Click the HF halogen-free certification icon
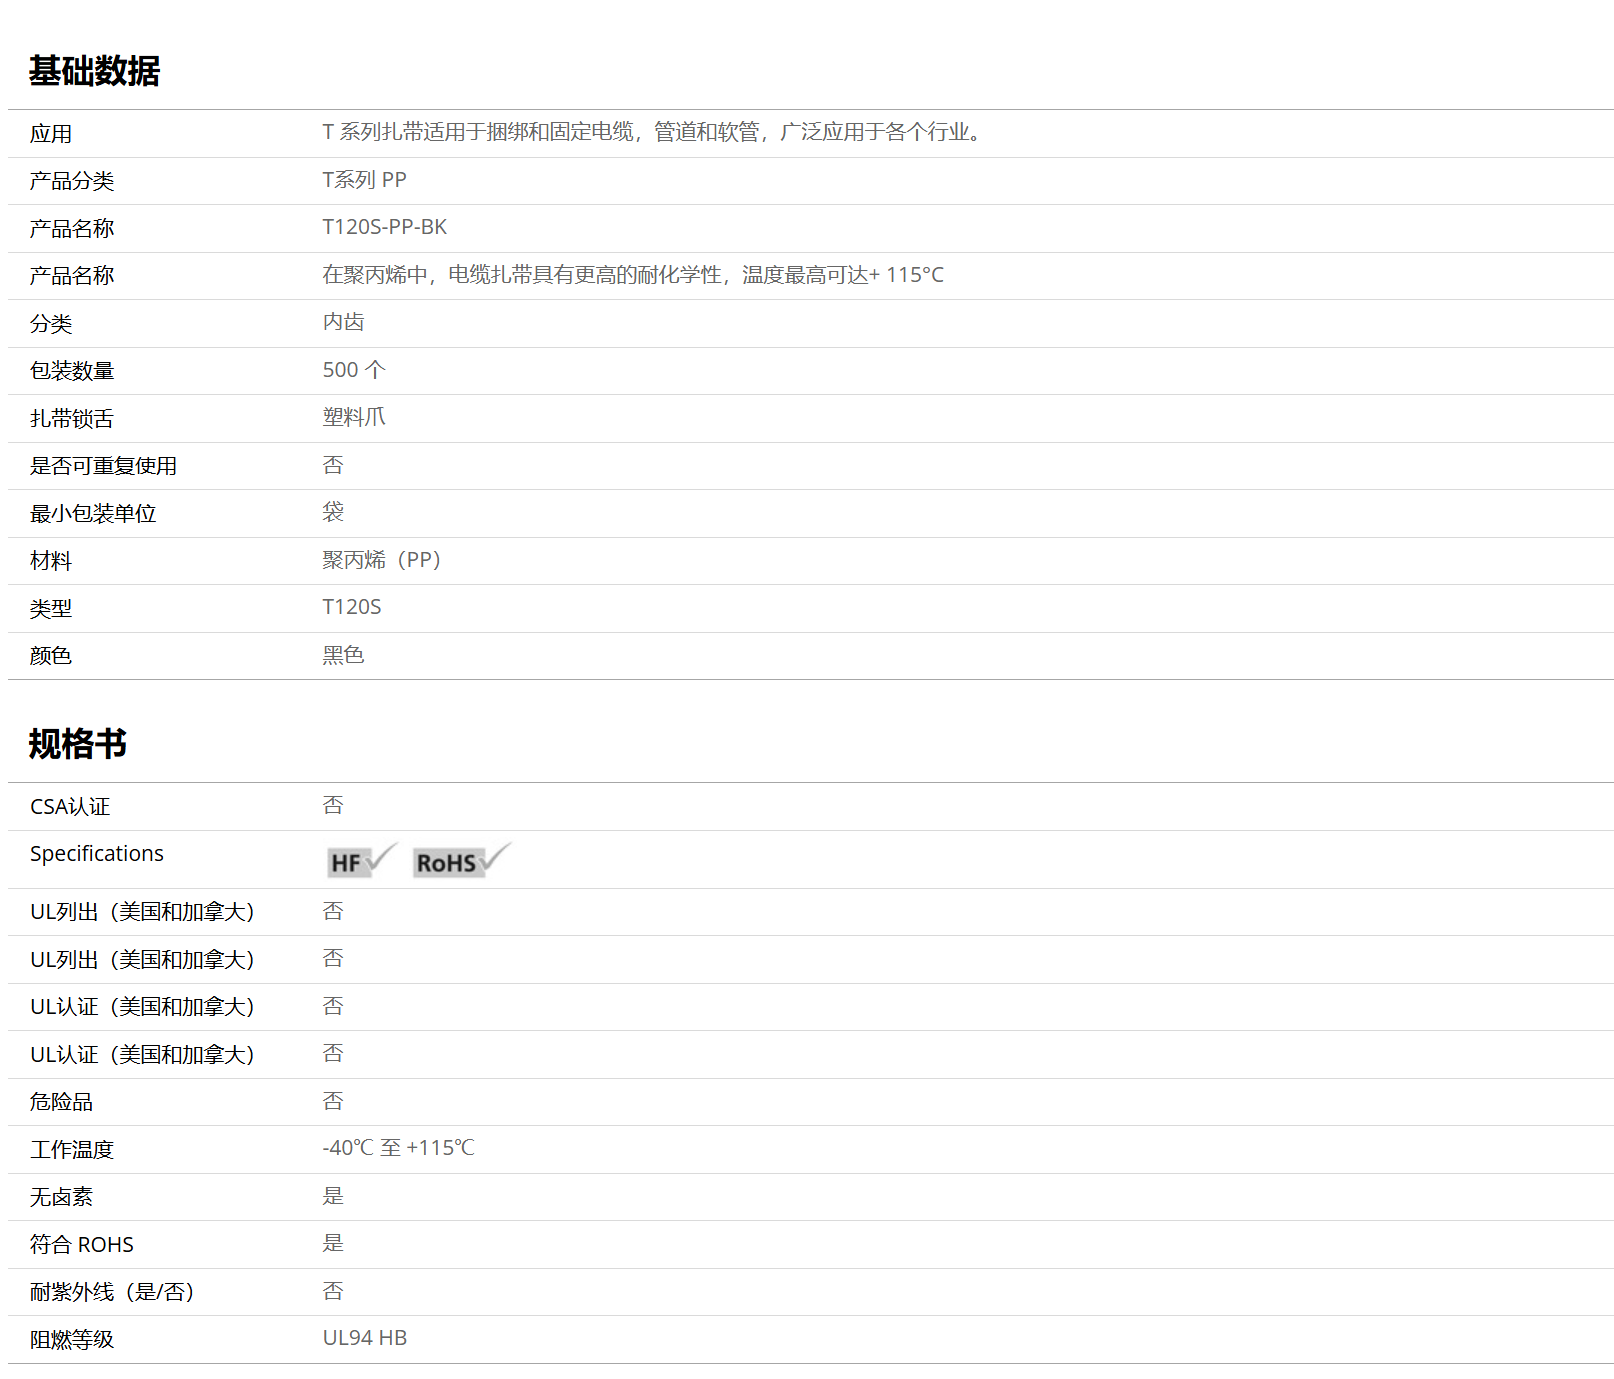 coord(361,861)
